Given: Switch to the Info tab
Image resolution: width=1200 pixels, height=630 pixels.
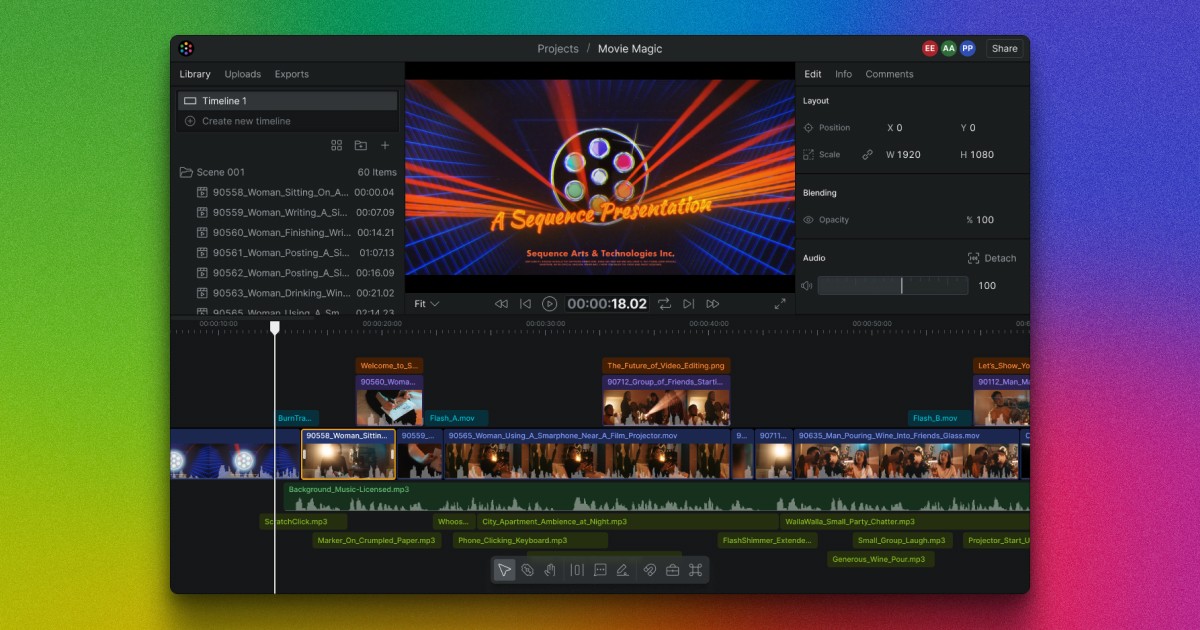Looking at the screenshot, I should 844,74.
